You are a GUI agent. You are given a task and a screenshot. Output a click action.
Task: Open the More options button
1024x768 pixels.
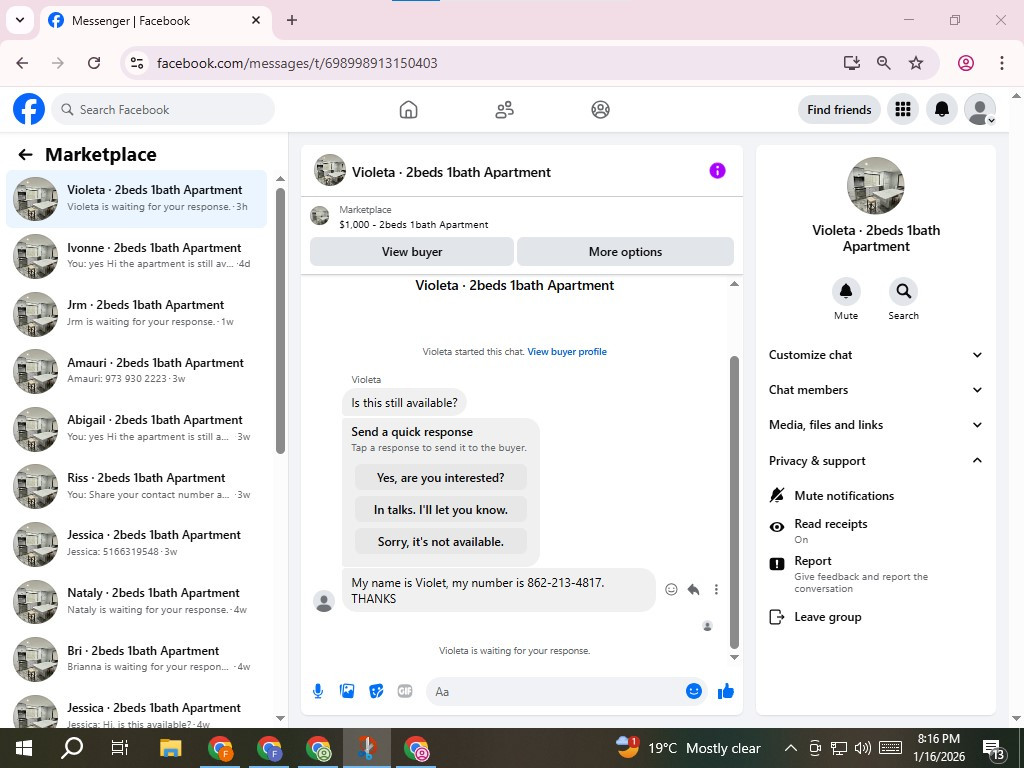point(625,251)
